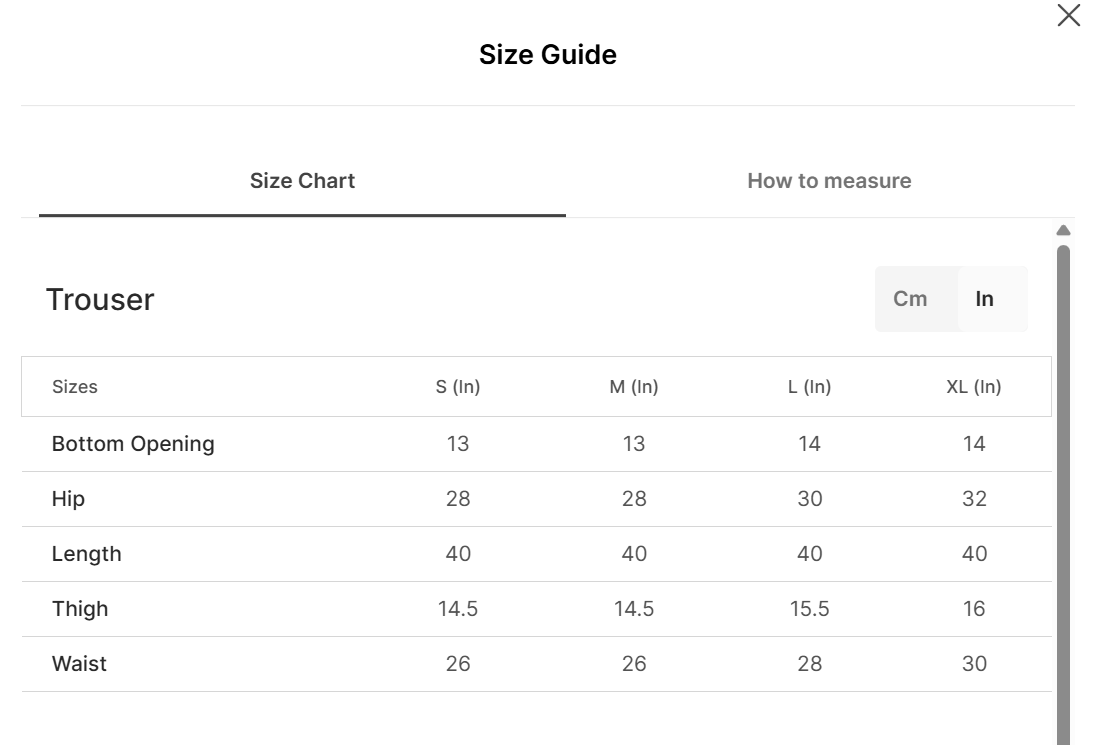Close the Size Guide dialog

click(1068, 16)
